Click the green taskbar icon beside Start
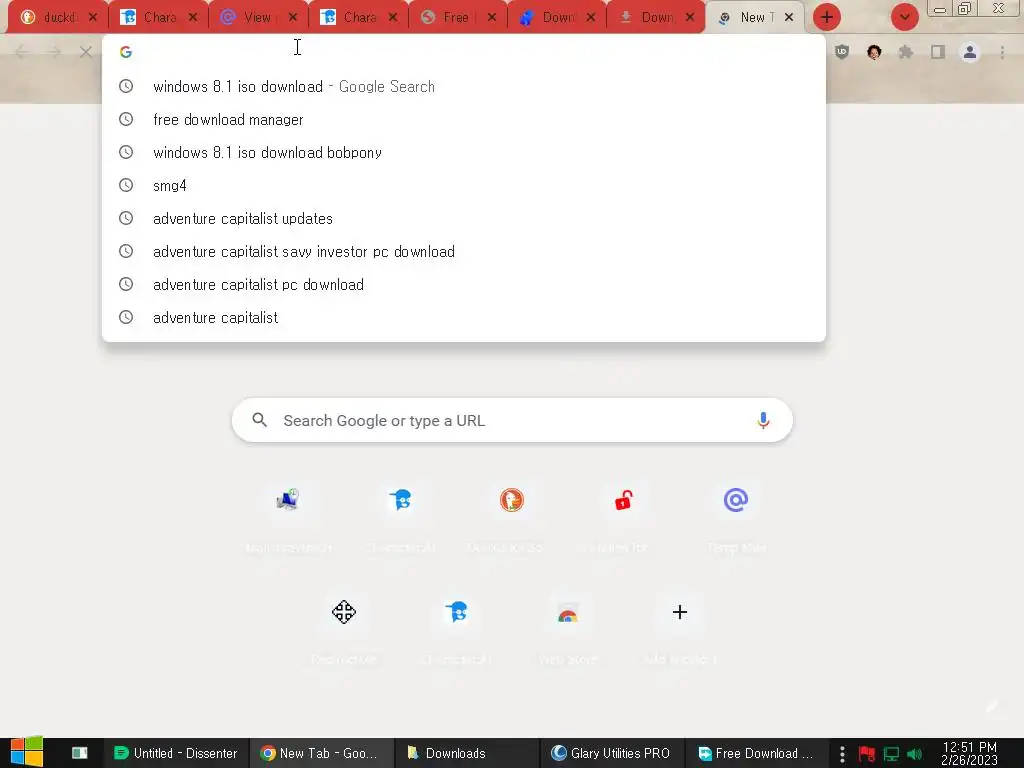 (80, 753)
